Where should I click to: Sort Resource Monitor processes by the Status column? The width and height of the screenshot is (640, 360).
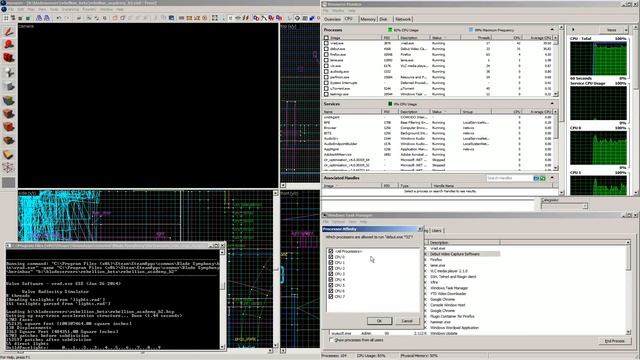(x=445, y=38)
